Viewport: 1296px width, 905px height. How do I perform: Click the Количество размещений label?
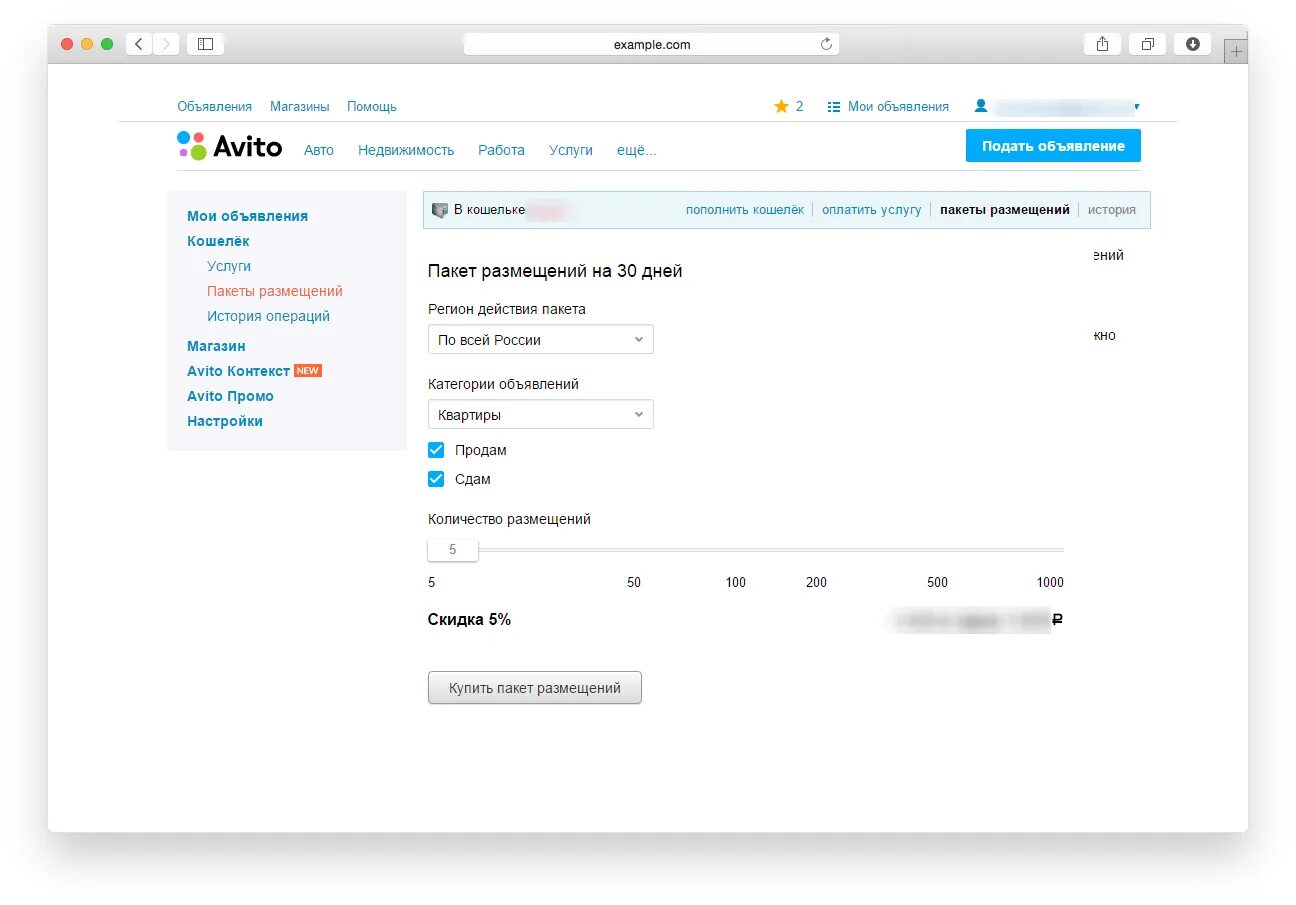click(x=509, y=520)
